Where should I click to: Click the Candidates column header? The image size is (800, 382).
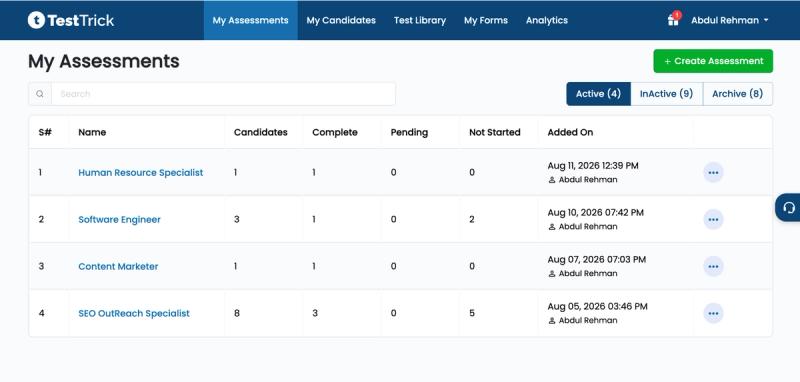pyautogui.click(x=261, y=132)
